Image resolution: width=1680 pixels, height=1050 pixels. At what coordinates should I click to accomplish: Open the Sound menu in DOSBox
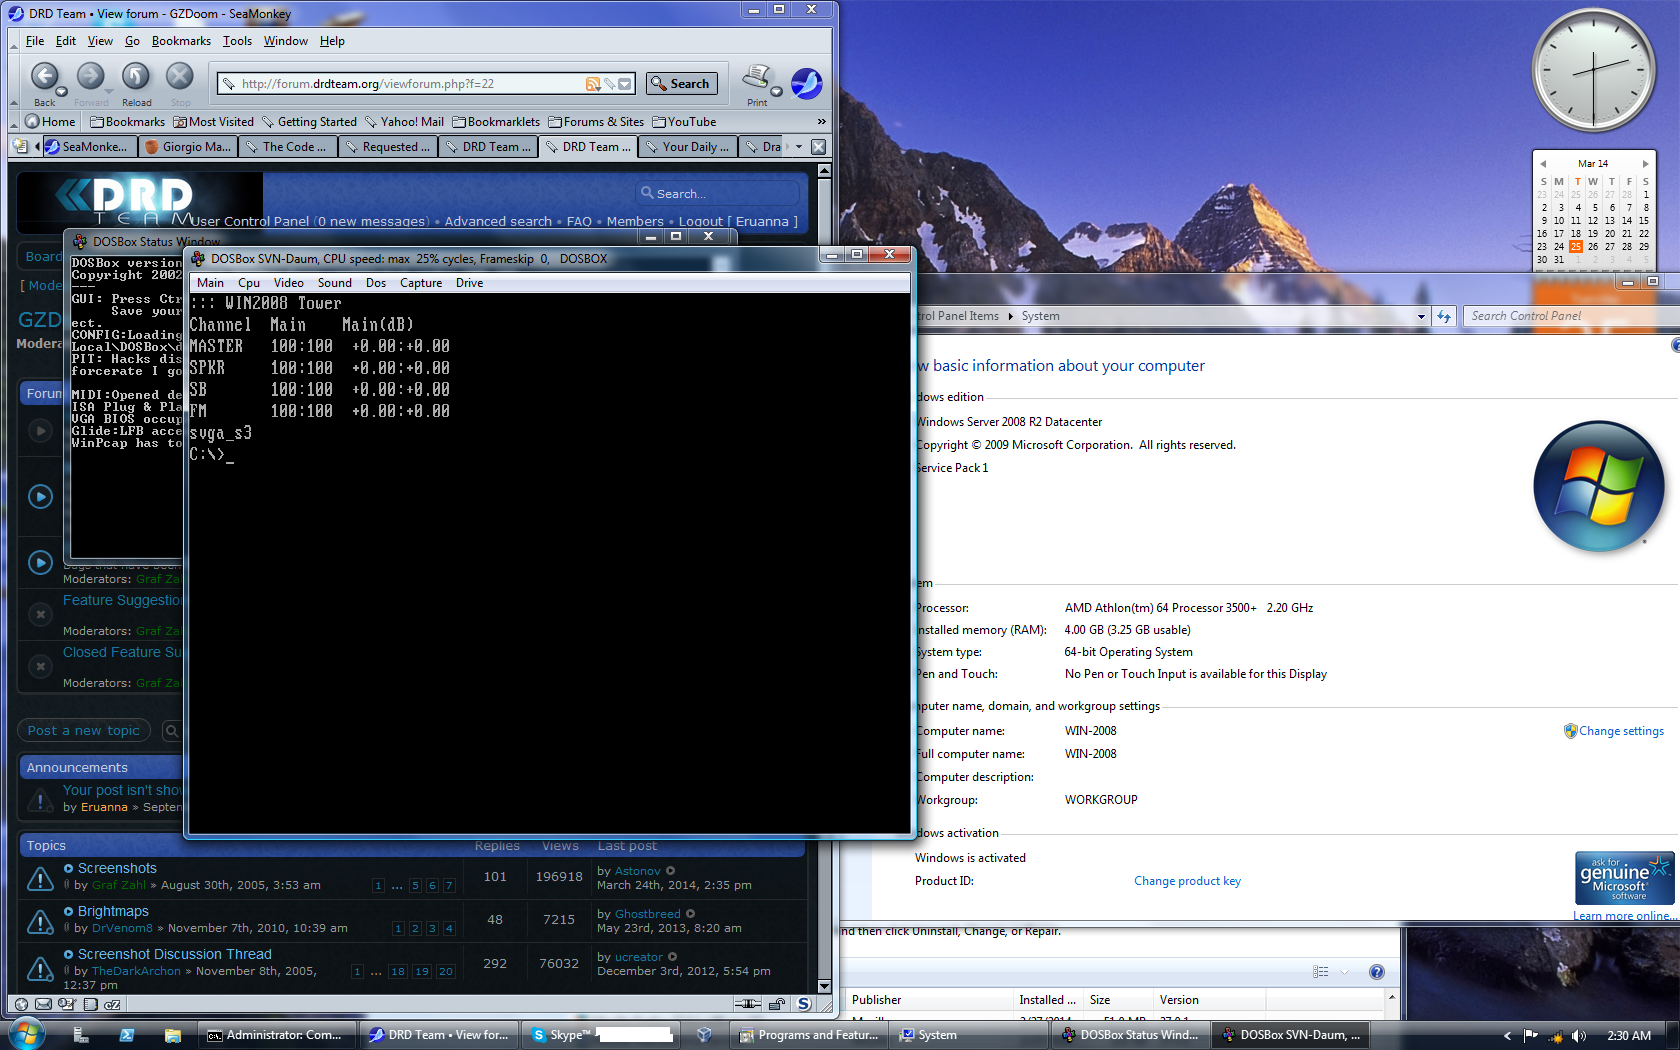click(x=334, y=283)
